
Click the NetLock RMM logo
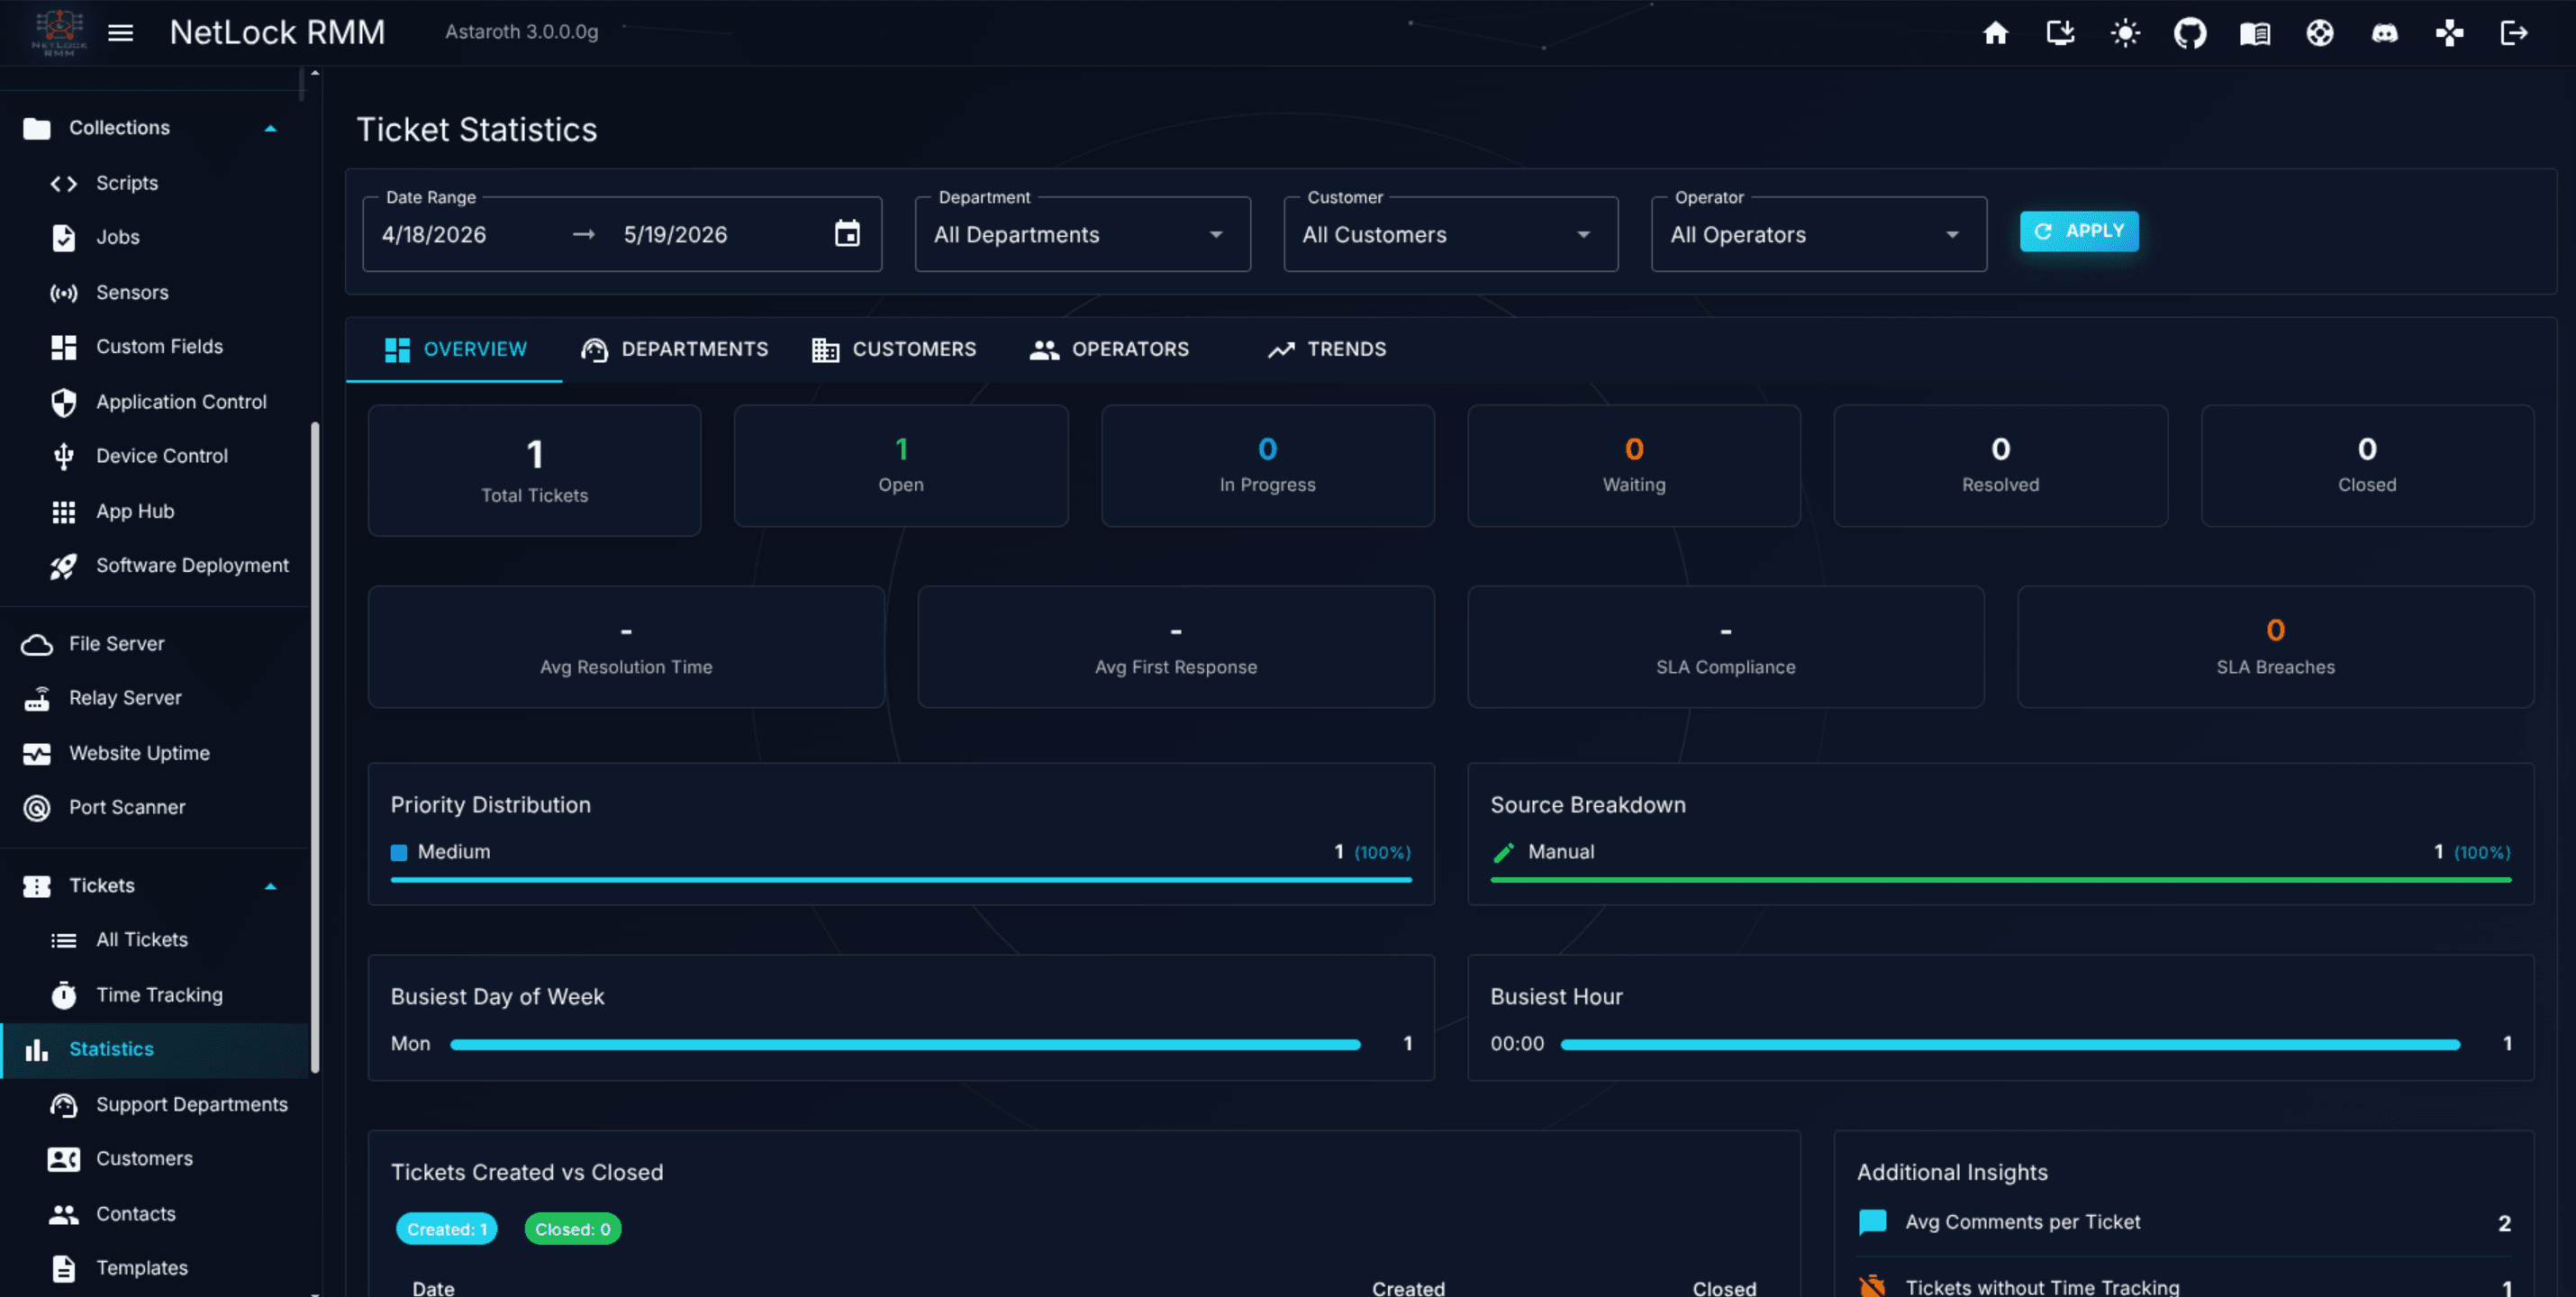59,32
